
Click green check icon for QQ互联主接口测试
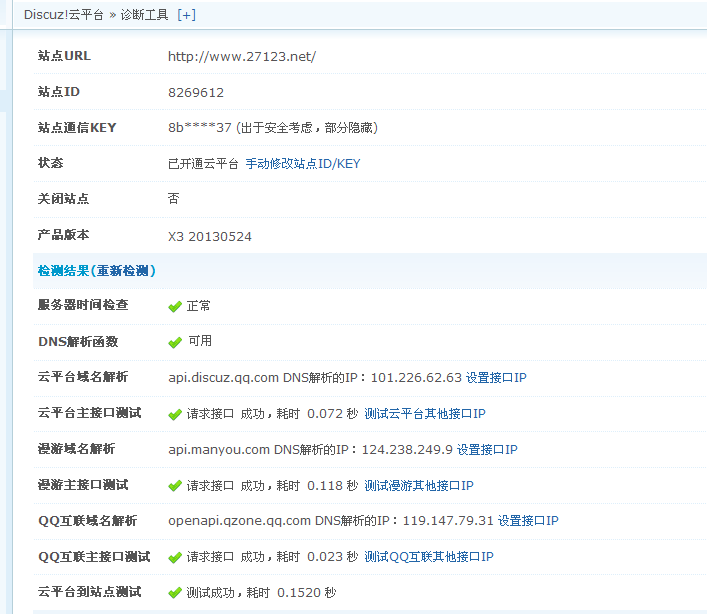tap(175, 558)
